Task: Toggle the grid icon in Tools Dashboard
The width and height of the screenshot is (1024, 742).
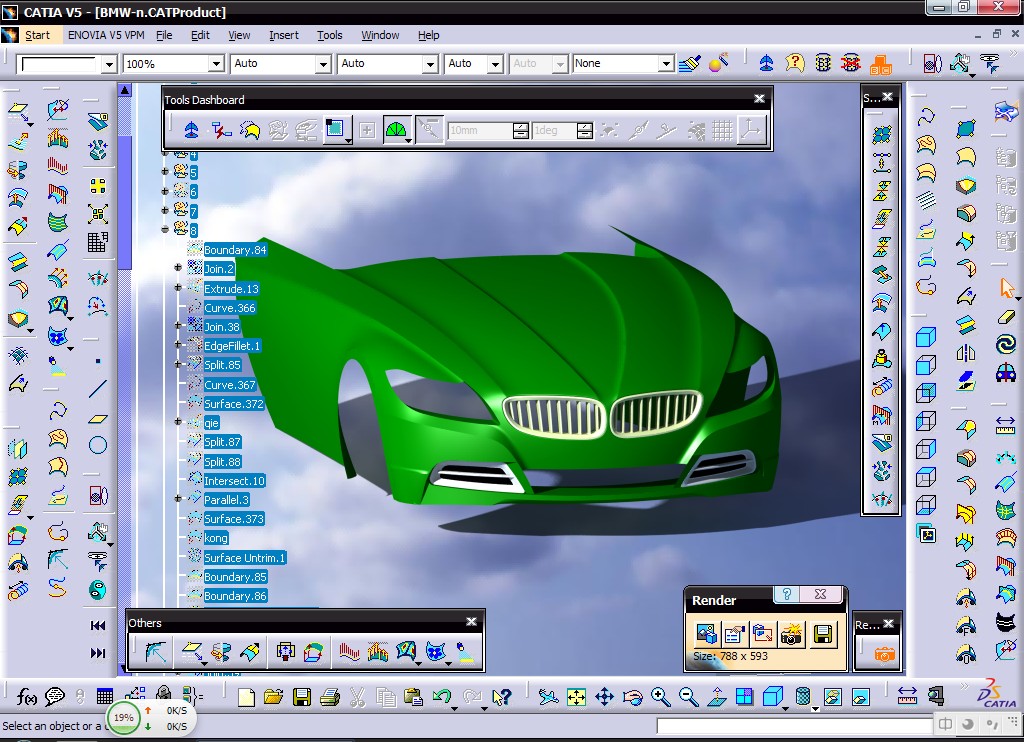Action: [x=722, y=130]
